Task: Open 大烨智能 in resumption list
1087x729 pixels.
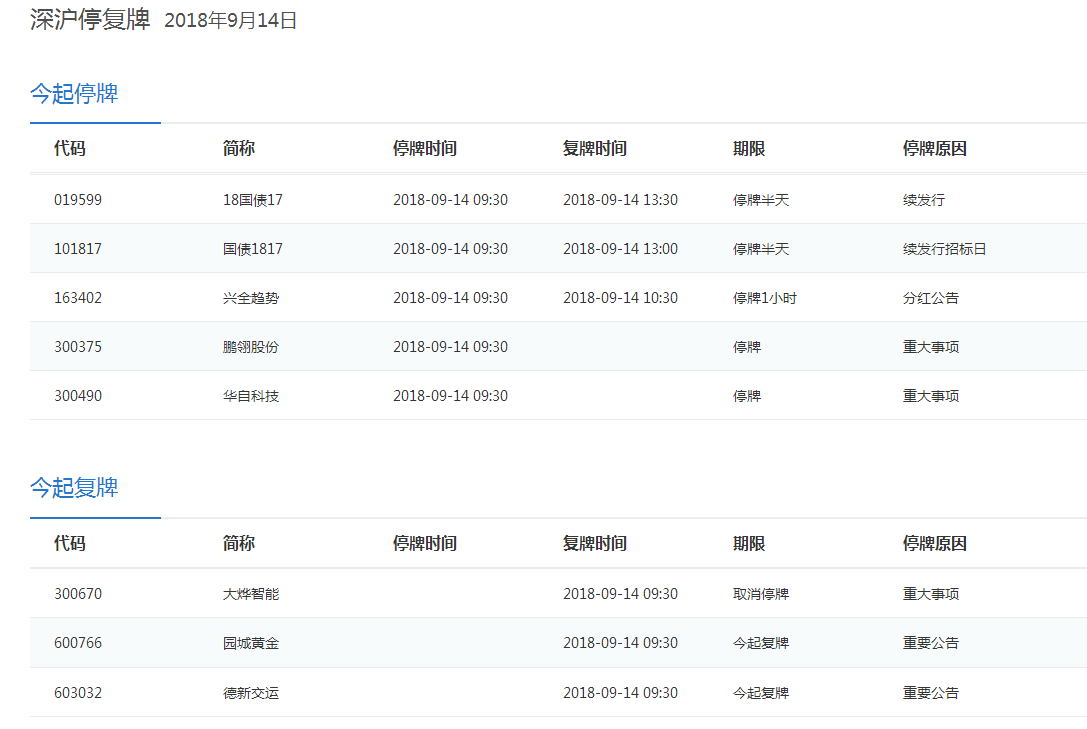Action: pyautogui.click(x=251, y=594)
